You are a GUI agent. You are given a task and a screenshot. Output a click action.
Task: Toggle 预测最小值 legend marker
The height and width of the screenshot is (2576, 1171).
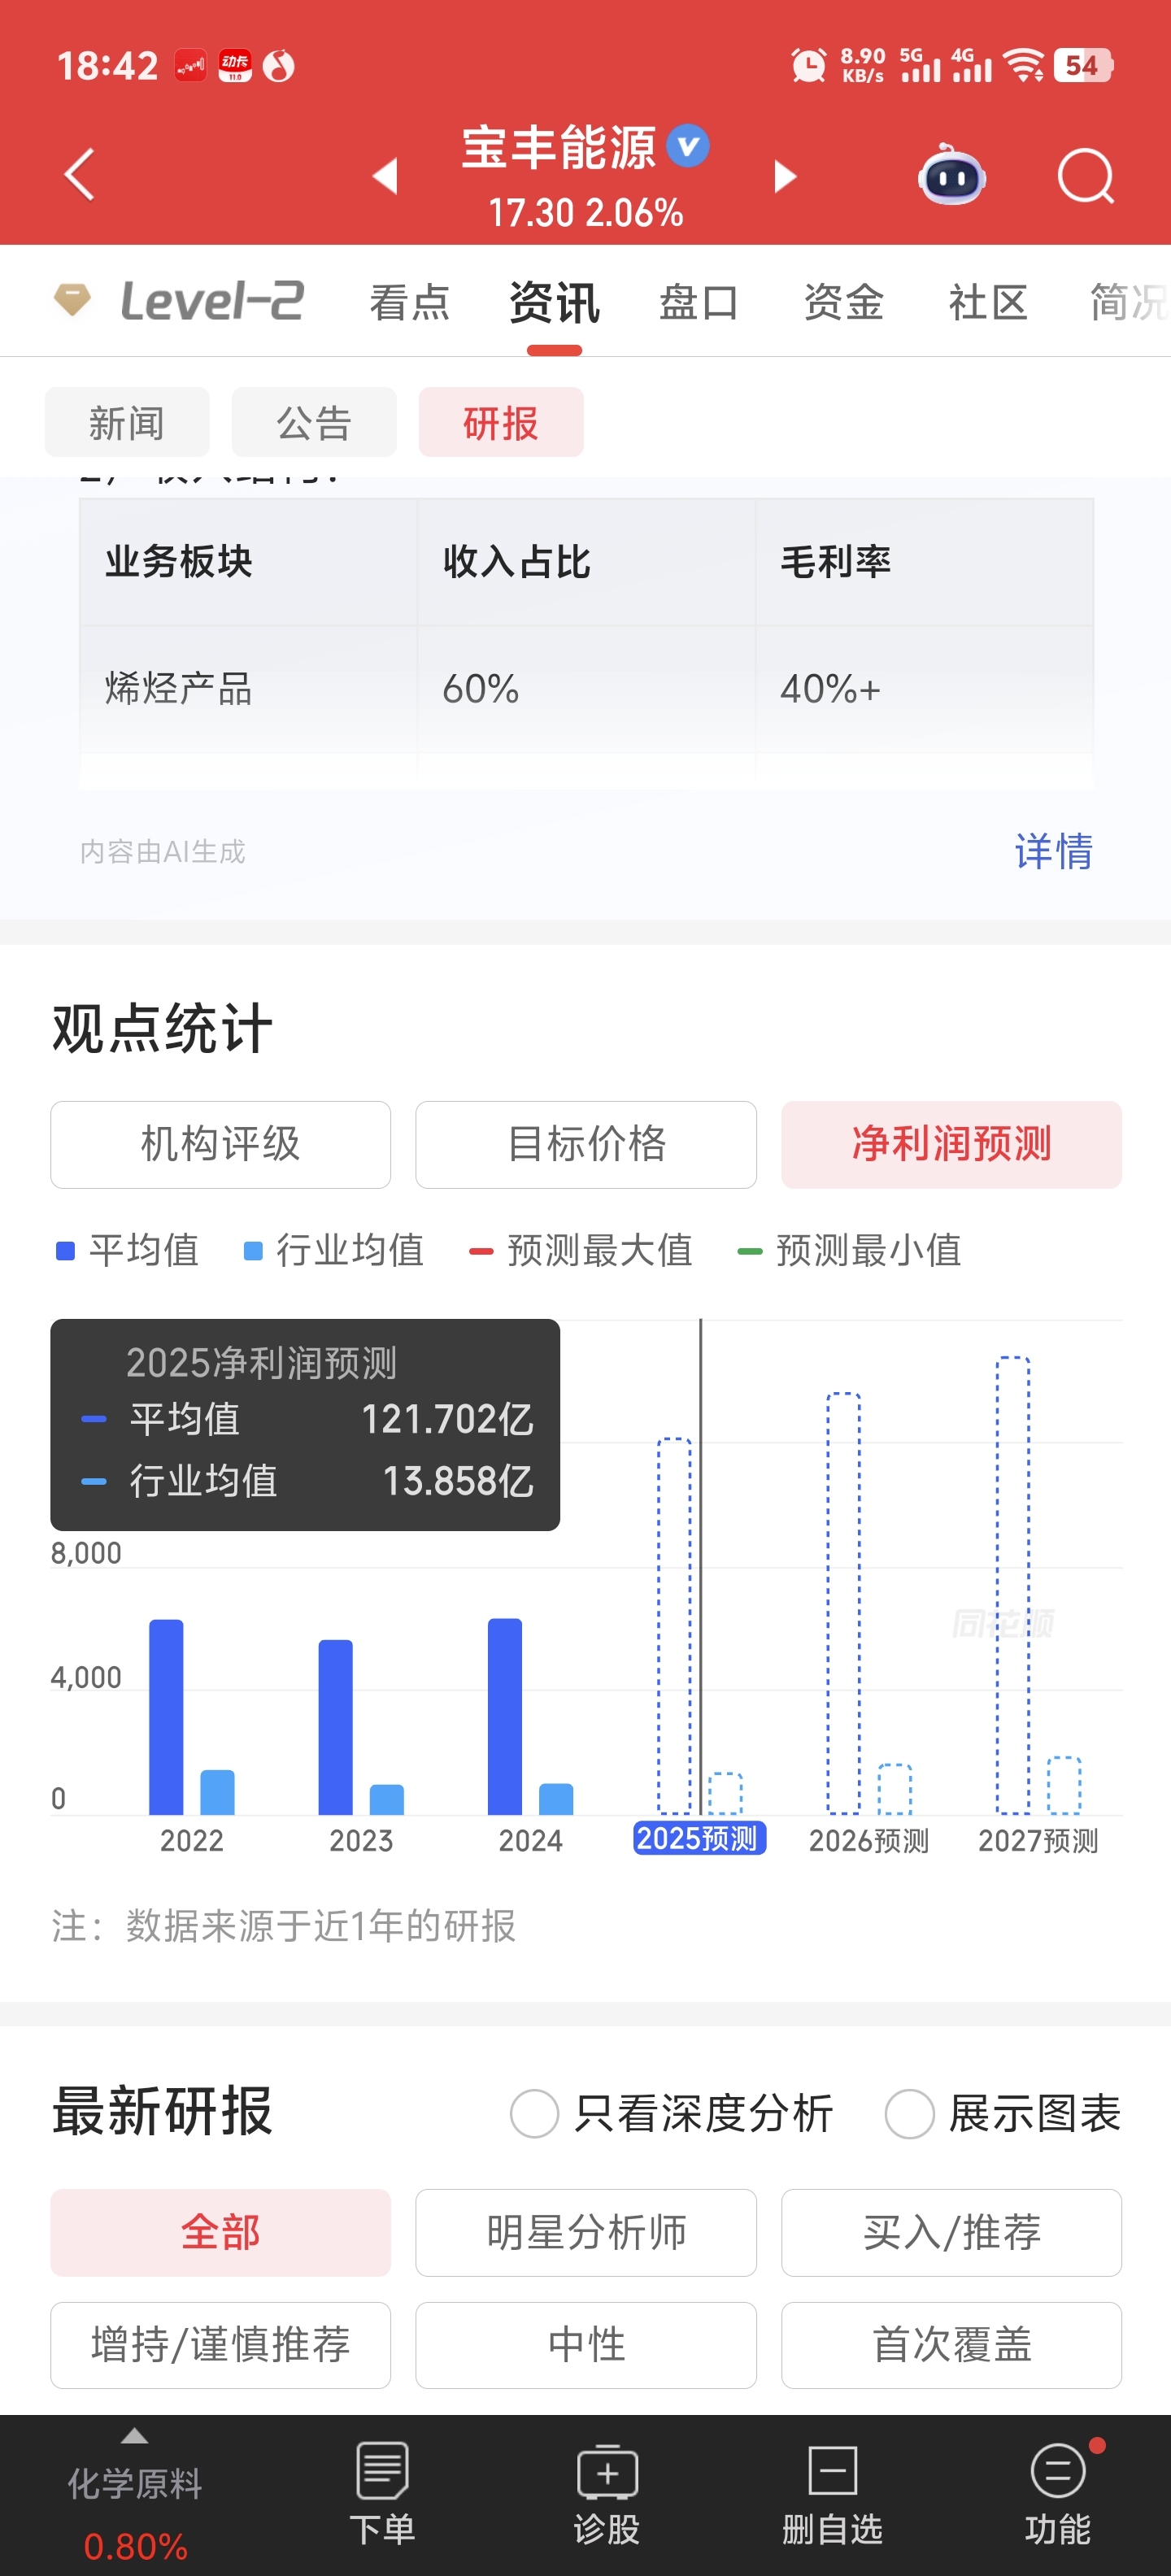click(x=750, y=1251)
